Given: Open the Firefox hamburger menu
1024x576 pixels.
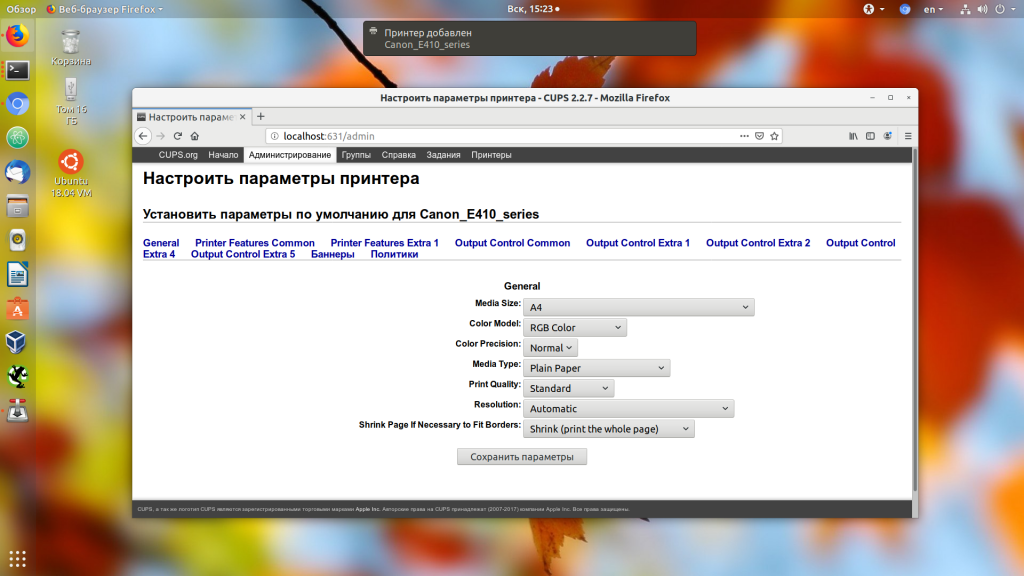Looking at the screenshot, I should click(908, 136).
